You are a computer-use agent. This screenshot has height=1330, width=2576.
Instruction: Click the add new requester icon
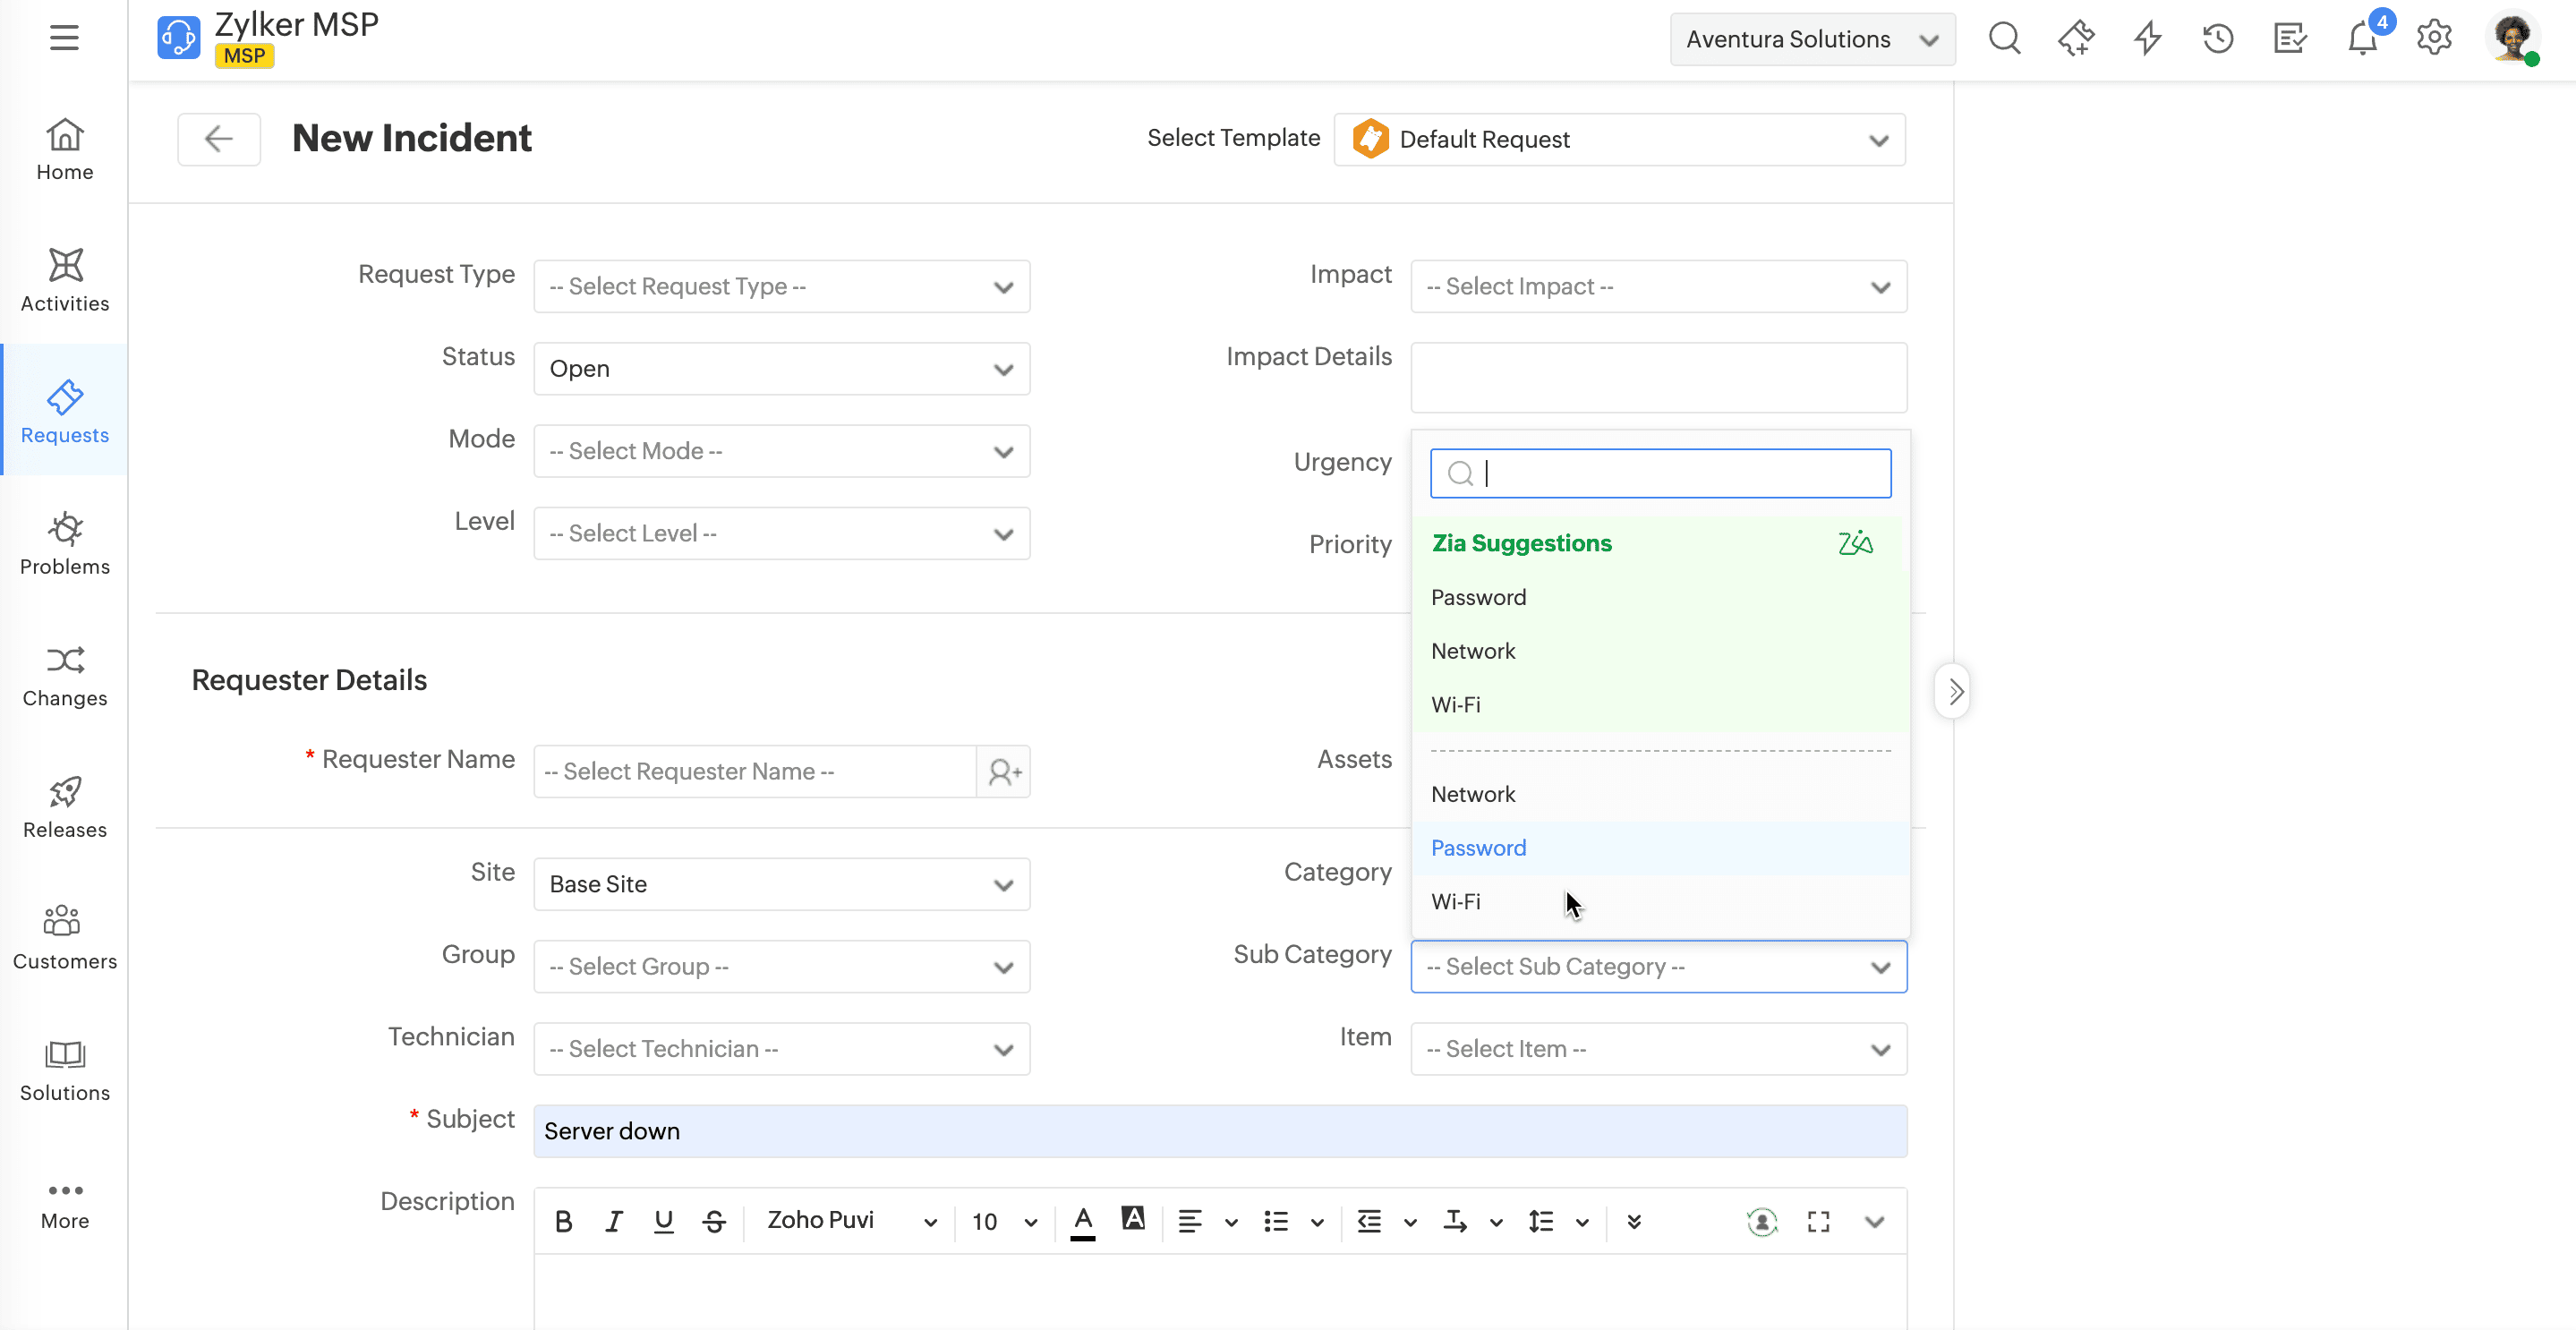coord(1004,772)
